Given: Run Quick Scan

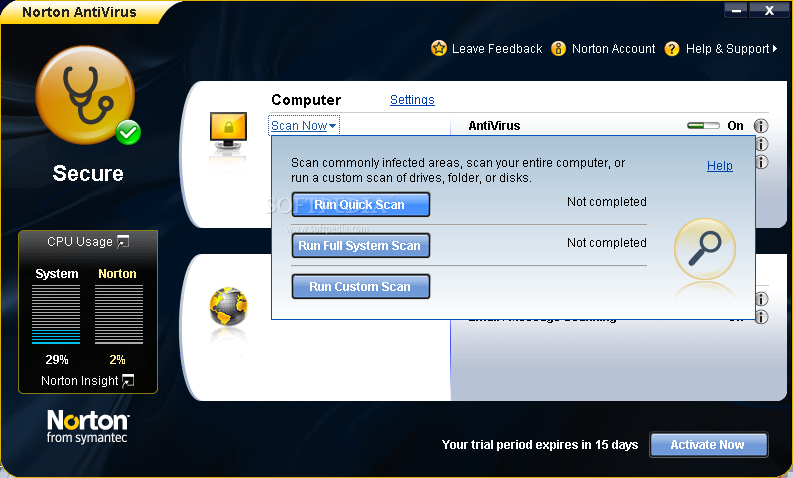Looking at the screenshot, I should (x=361, y=204).
